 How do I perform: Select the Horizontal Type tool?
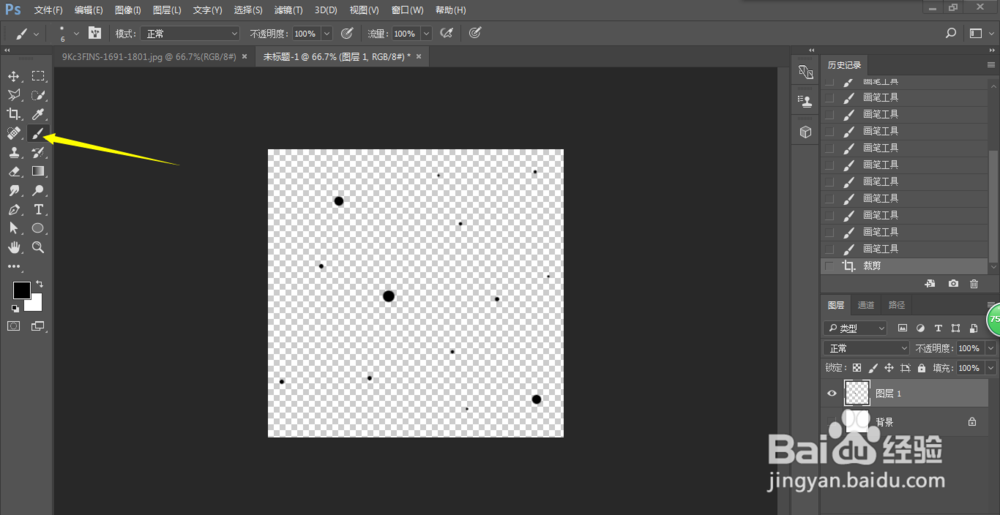pos(38,209)
